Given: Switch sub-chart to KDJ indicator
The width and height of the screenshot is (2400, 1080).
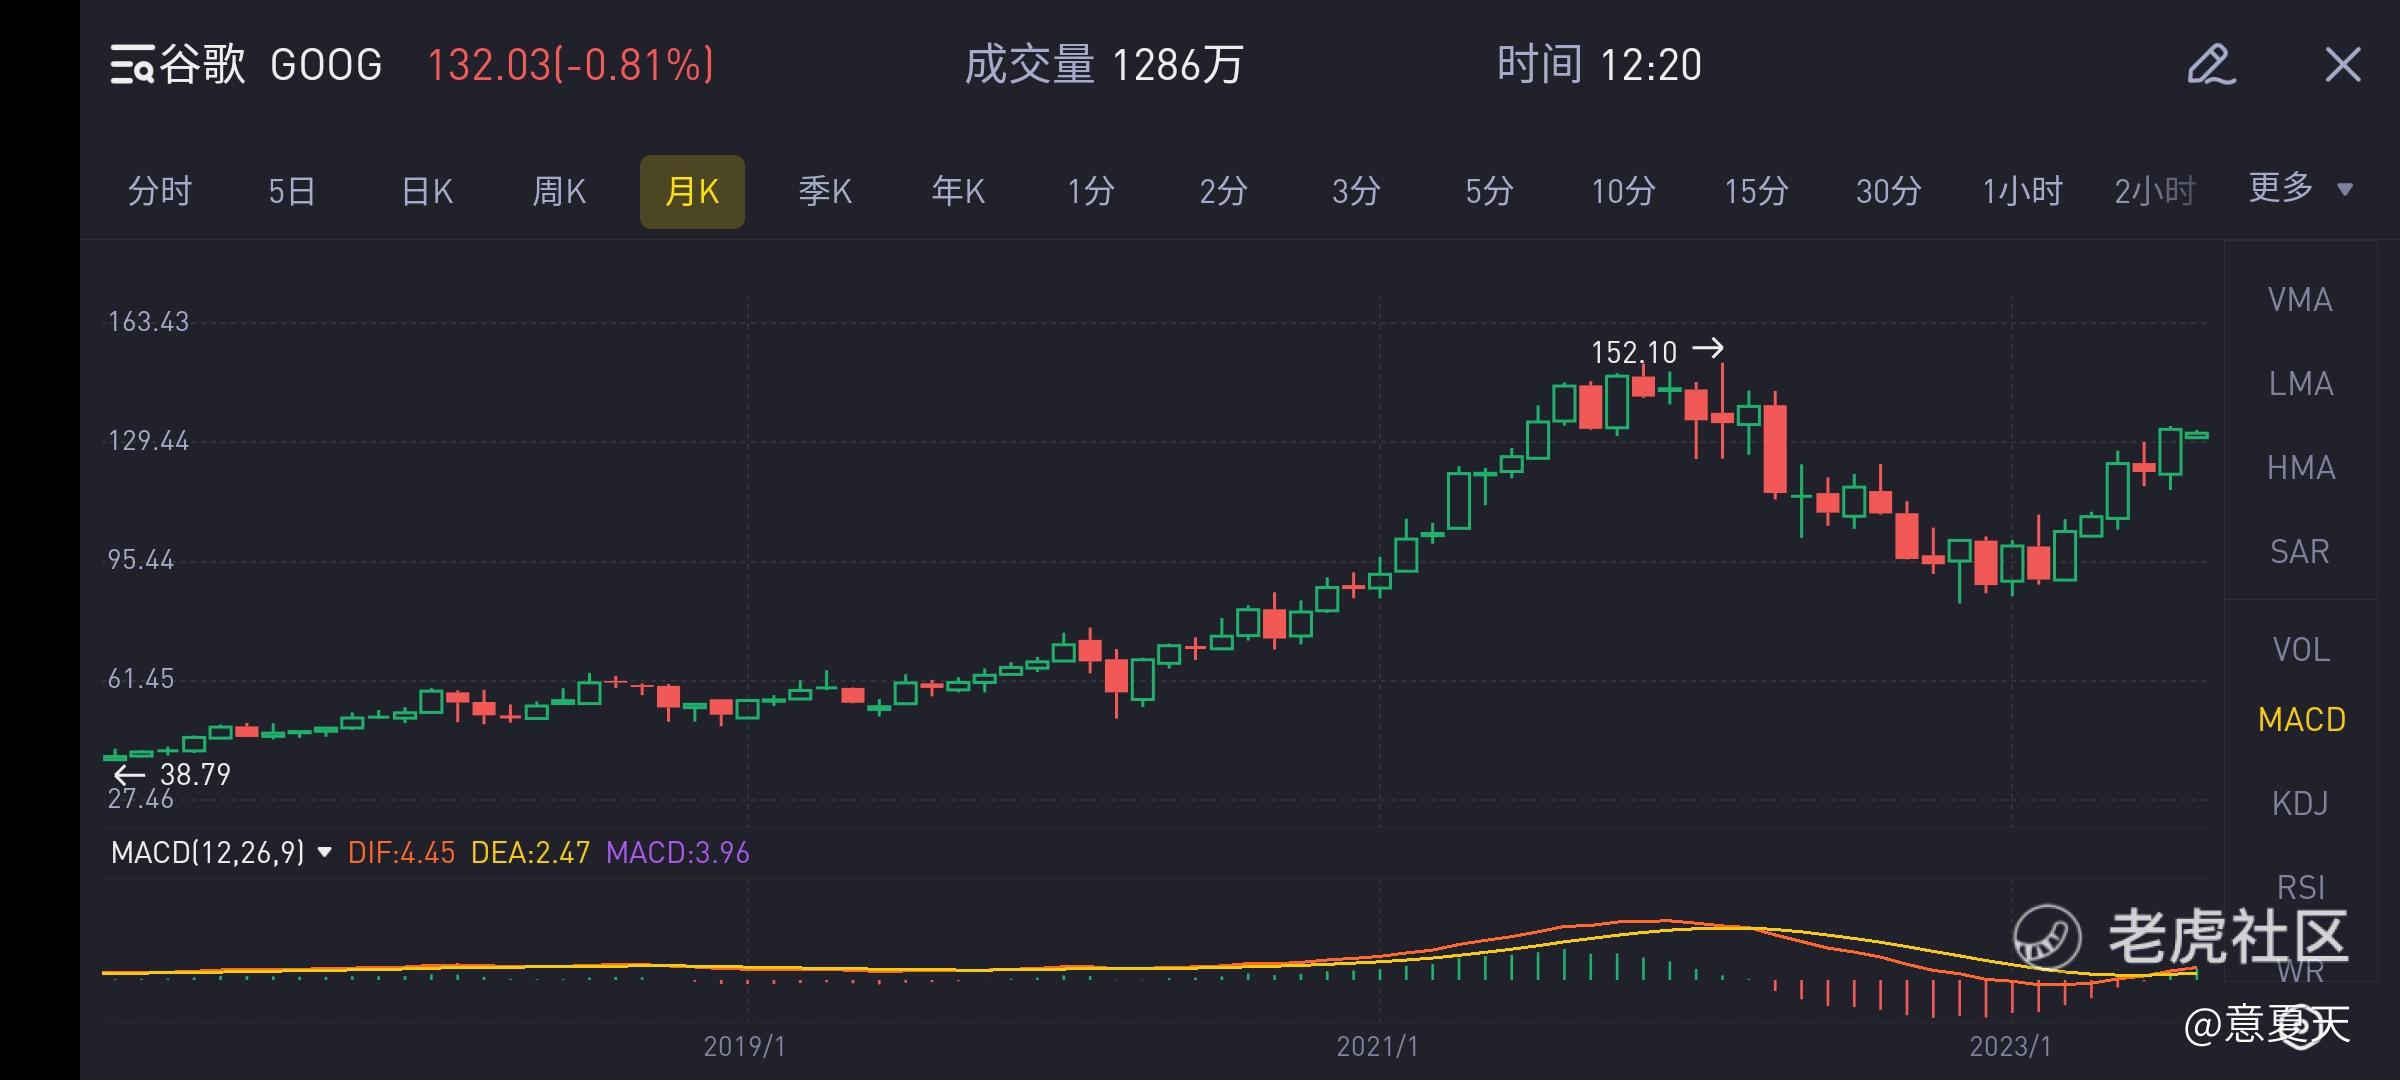Looking at the screenshot, I should tap(2300, 803).
